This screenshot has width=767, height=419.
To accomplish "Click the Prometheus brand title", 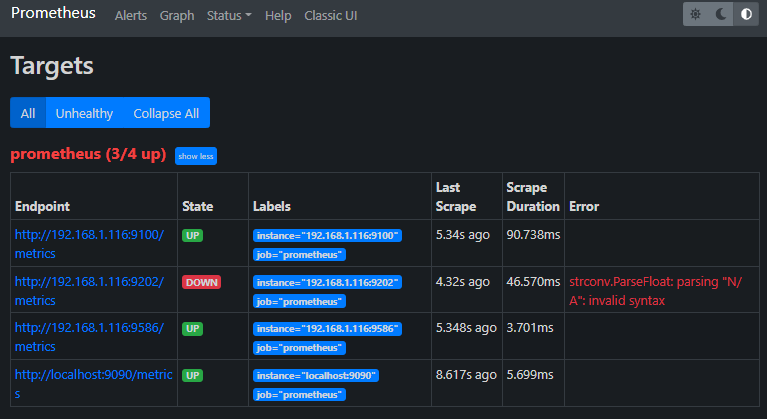I will (53, 13).
